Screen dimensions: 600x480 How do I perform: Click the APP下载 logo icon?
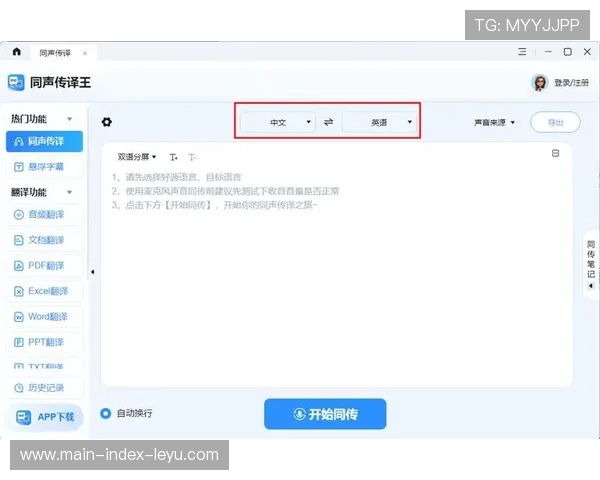[23, 417]
